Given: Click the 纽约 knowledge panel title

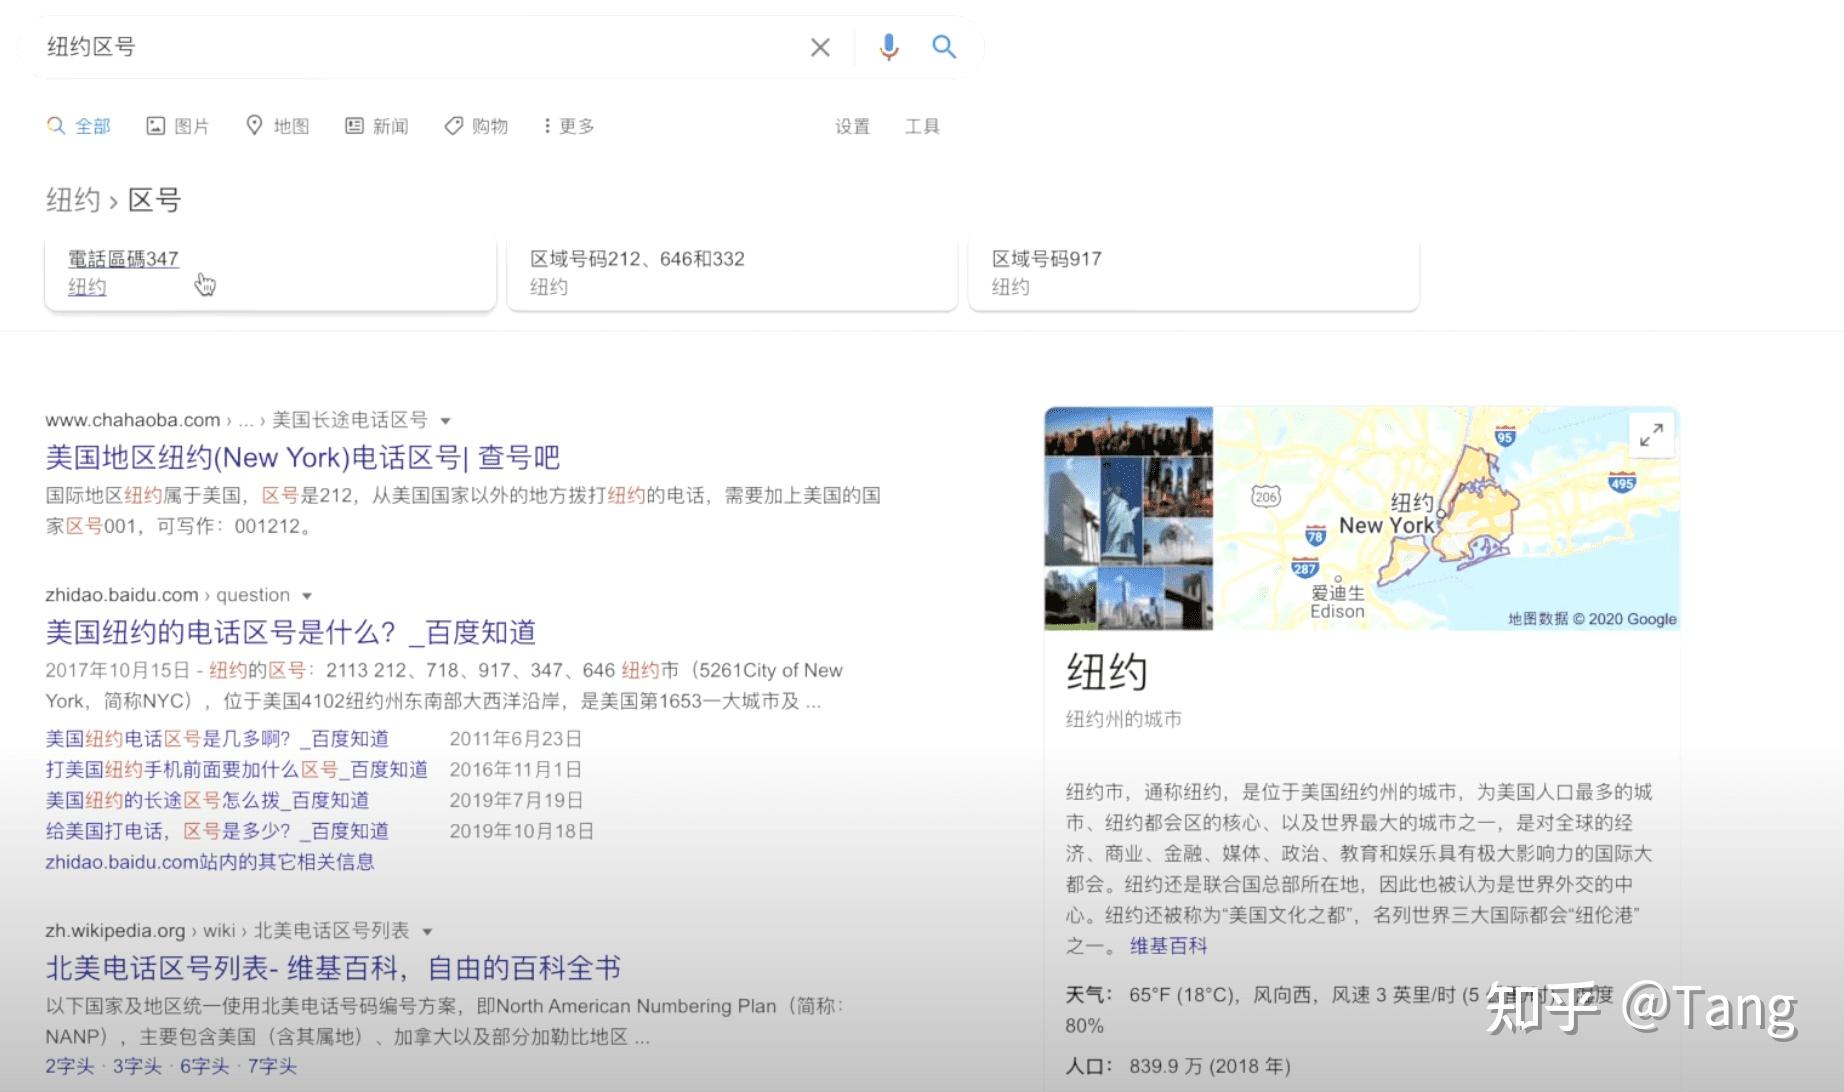Looking at the screenshot, I should (x=1106, y=672).
